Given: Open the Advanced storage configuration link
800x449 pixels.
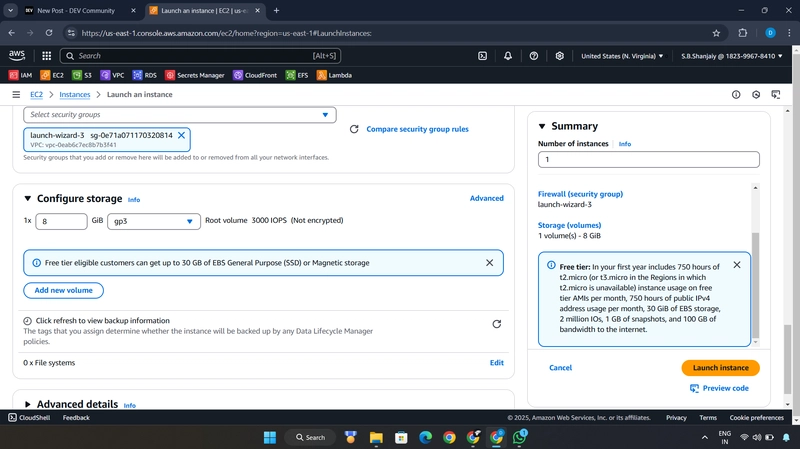Looking at the screenshot, I should coord(486,198).
